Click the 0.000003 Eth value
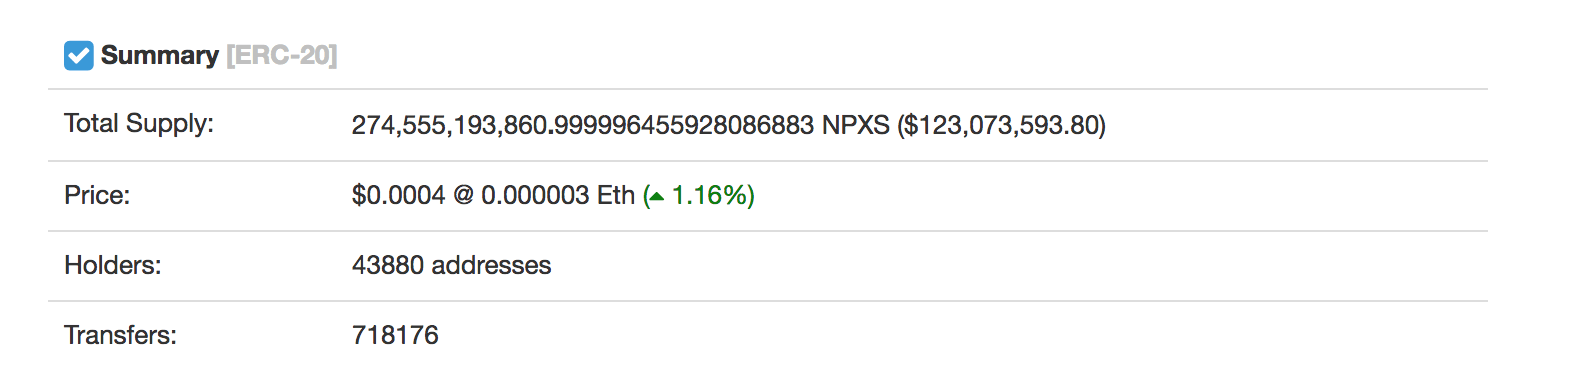Viewport: 1584px width, 392px height. 558,195
